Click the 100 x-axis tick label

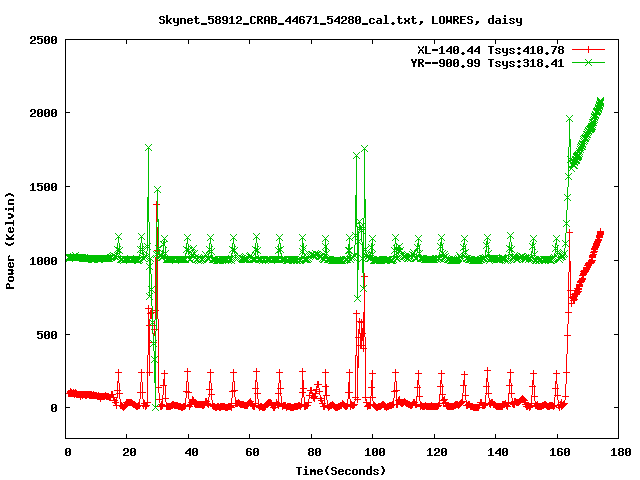pos(375,452)
